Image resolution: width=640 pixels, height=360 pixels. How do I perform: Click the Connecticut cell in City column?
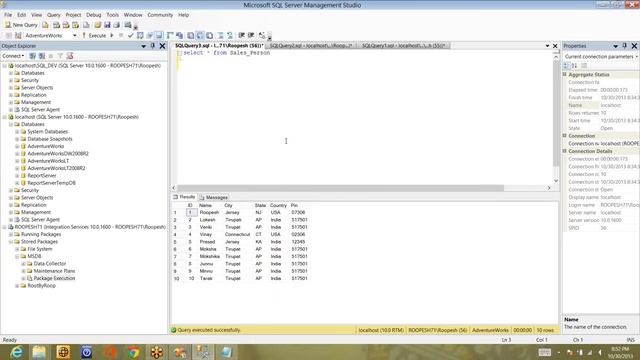point(237,234)
